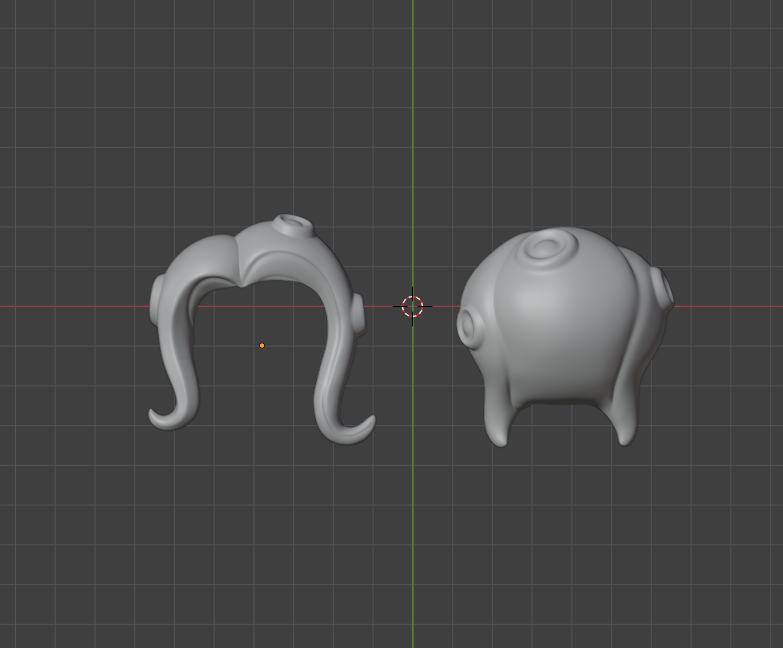Click the red-white 3D cursor at center

[x=413, y=306]
